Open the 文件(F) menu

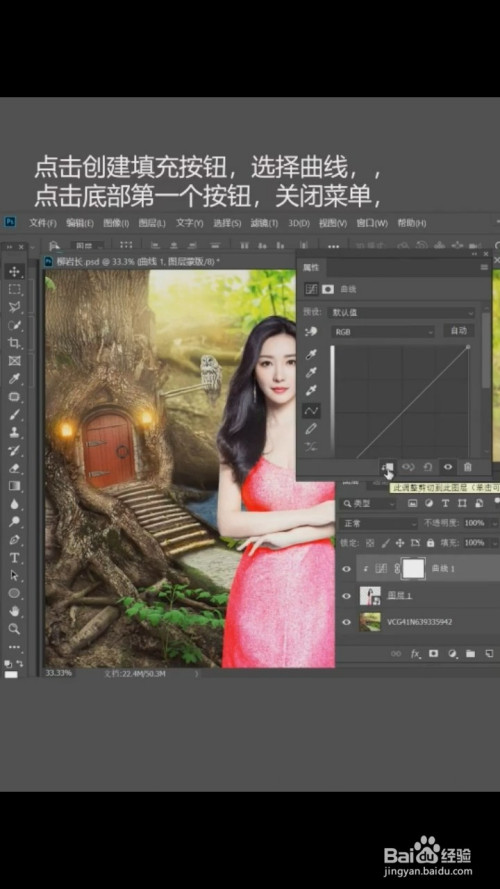click(x=43, y=223)
